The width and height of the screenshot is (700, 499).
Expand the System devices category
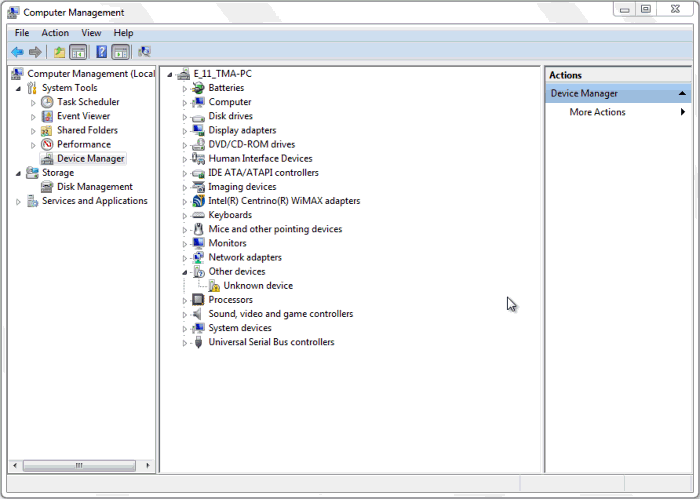coord(184,329)
